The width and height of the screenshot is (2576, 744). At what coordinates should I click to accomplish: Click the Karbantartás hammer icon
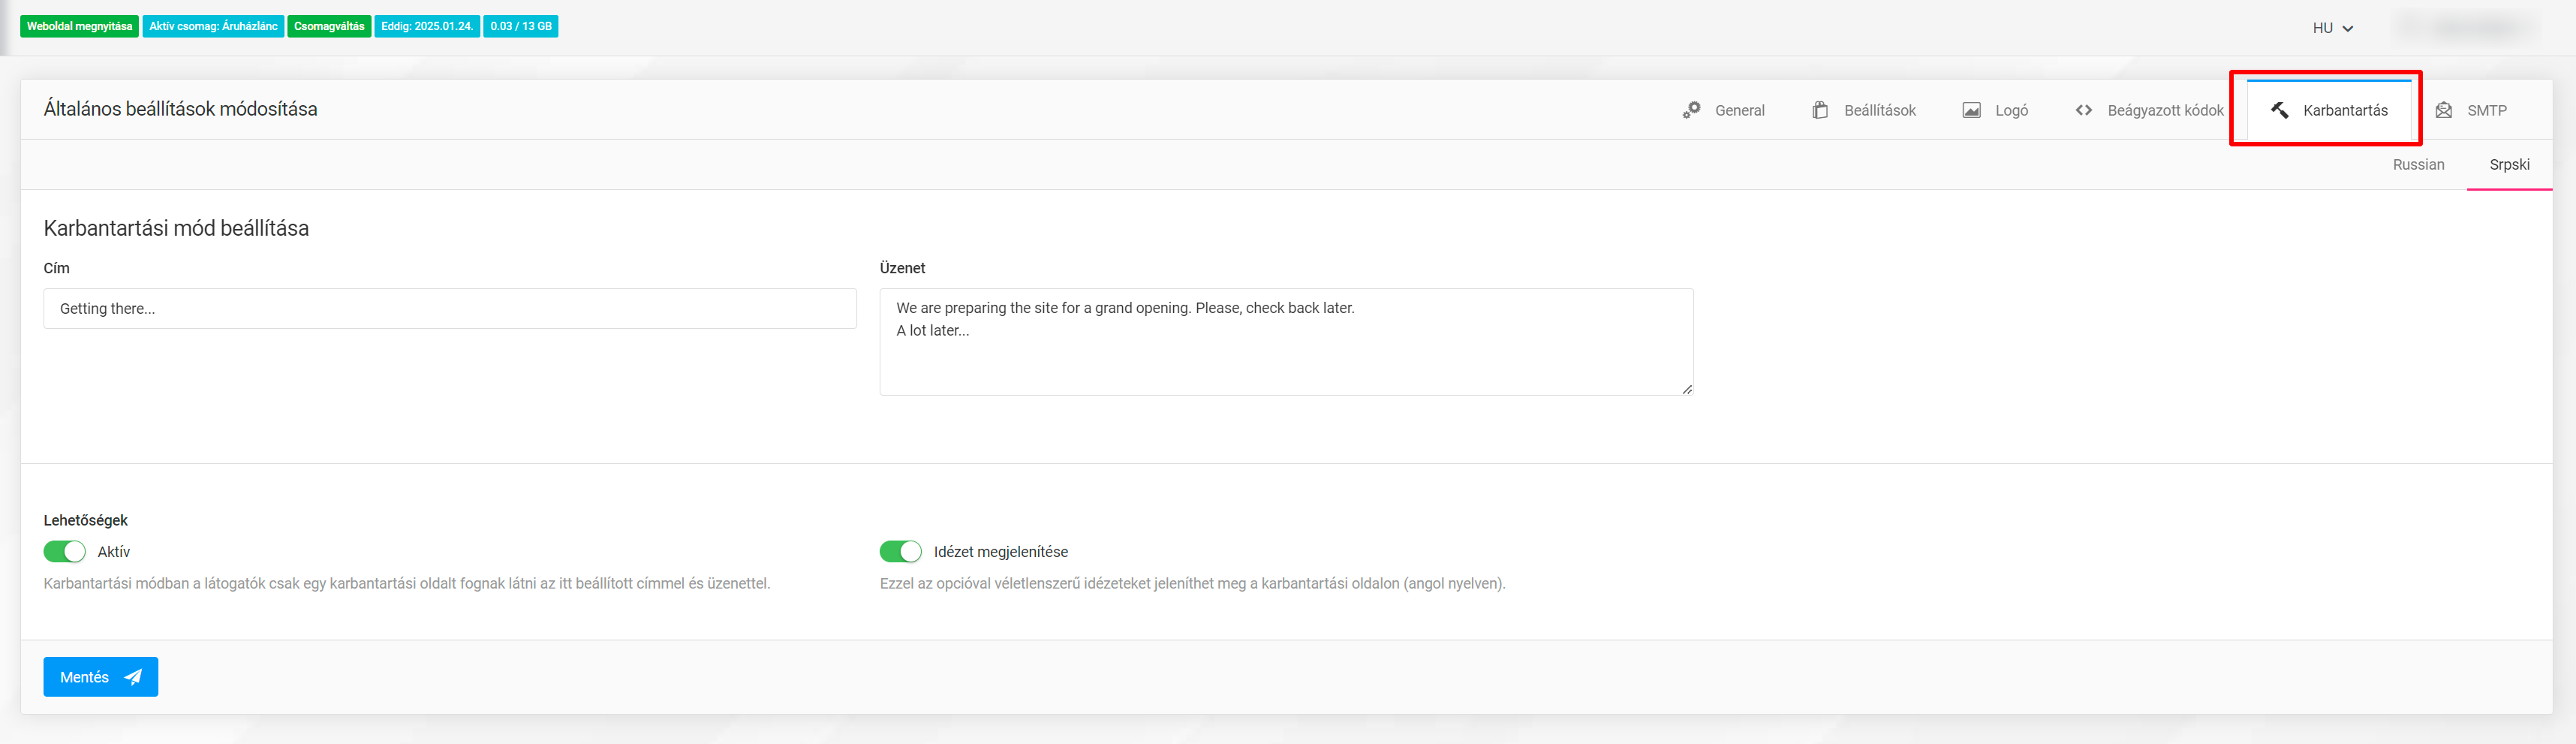pos(2279,110)
